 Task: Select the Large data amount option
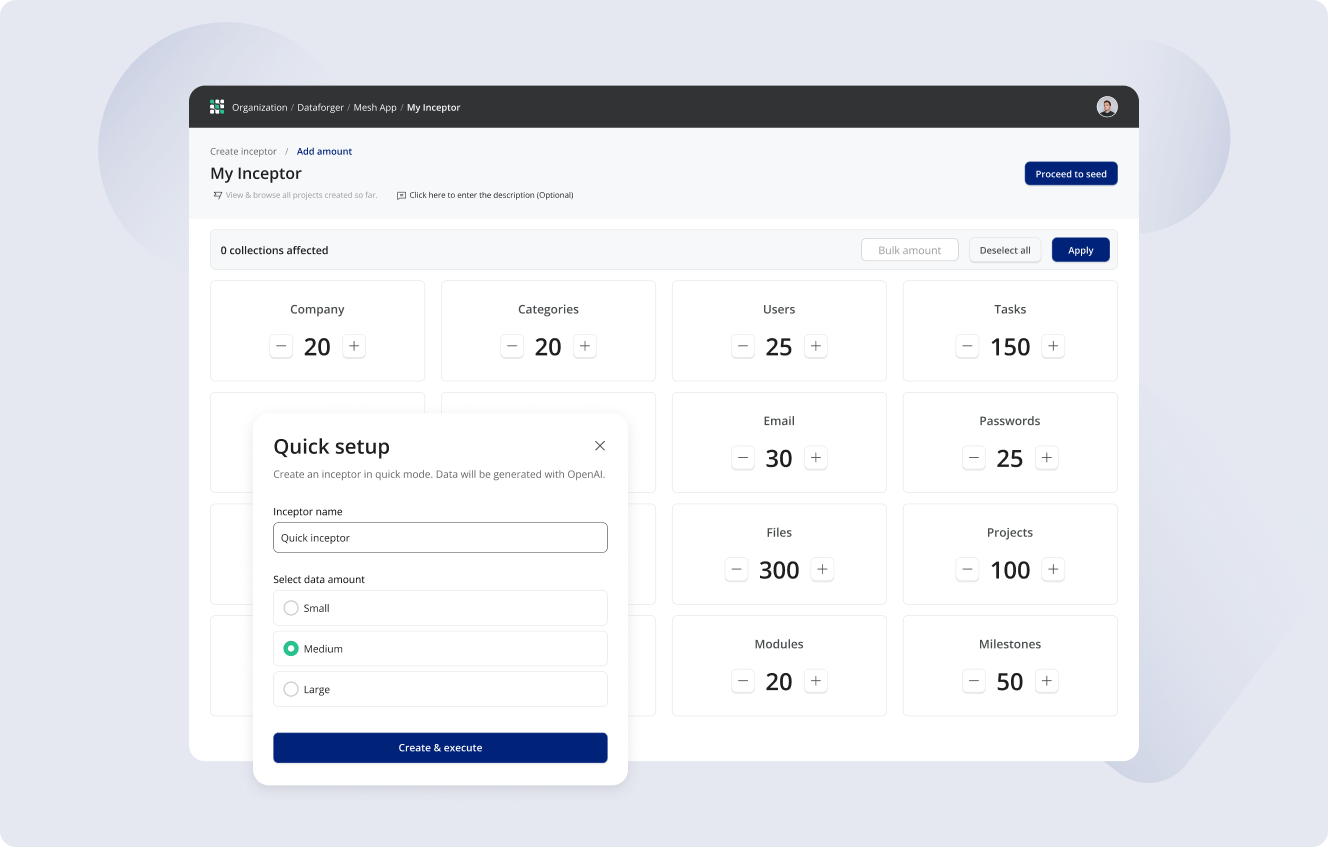(291, 690)
